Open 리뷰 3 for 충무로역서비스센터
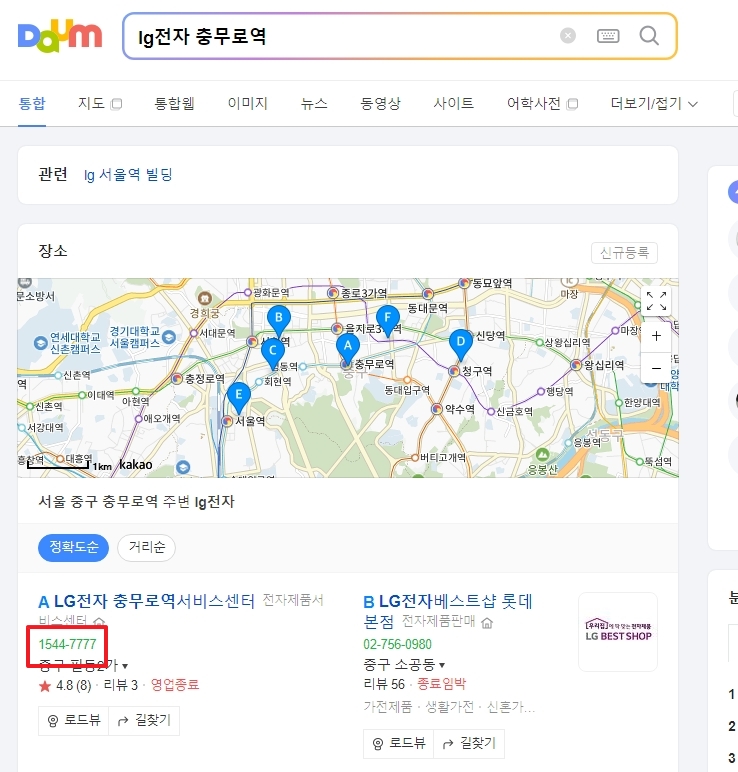Viewport: 738px width, 772px height. (121, 685)
